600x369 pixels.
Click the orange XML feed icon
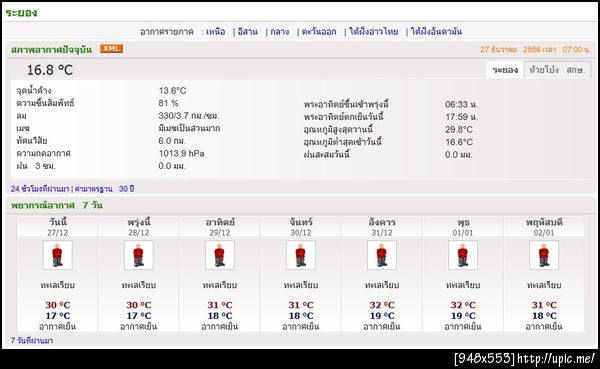(x=111, y=49)
